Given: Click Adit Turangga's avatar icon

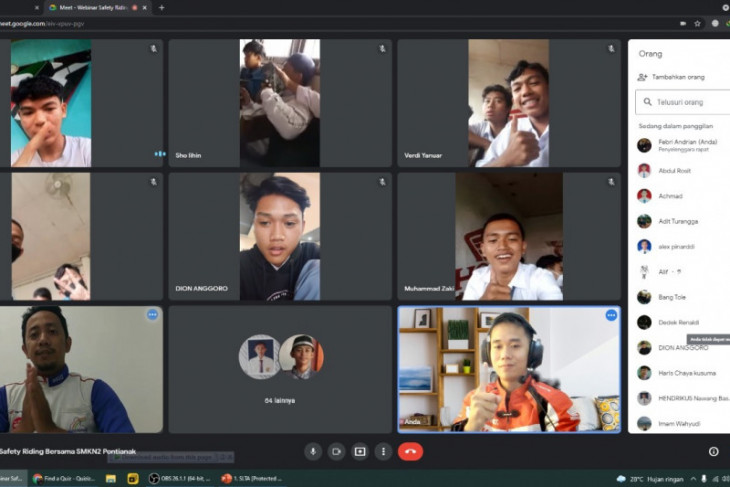Looking at the screenshot, I should [644, 221].
